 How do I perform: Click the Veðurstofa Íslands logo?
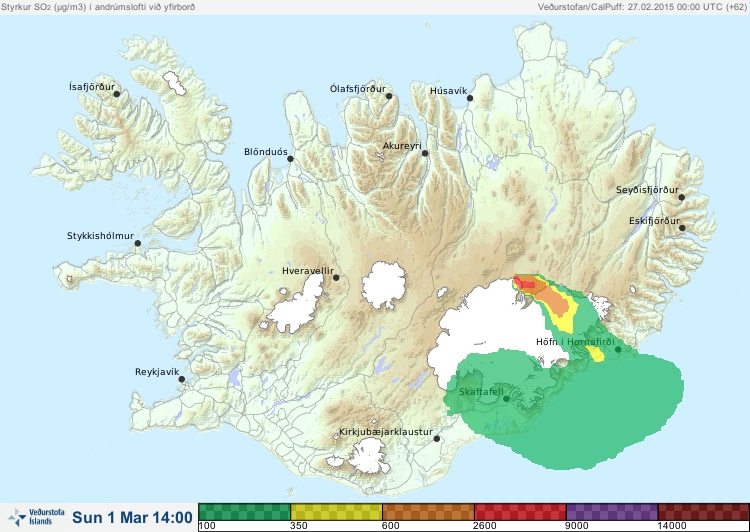click(x=36, y=517)
